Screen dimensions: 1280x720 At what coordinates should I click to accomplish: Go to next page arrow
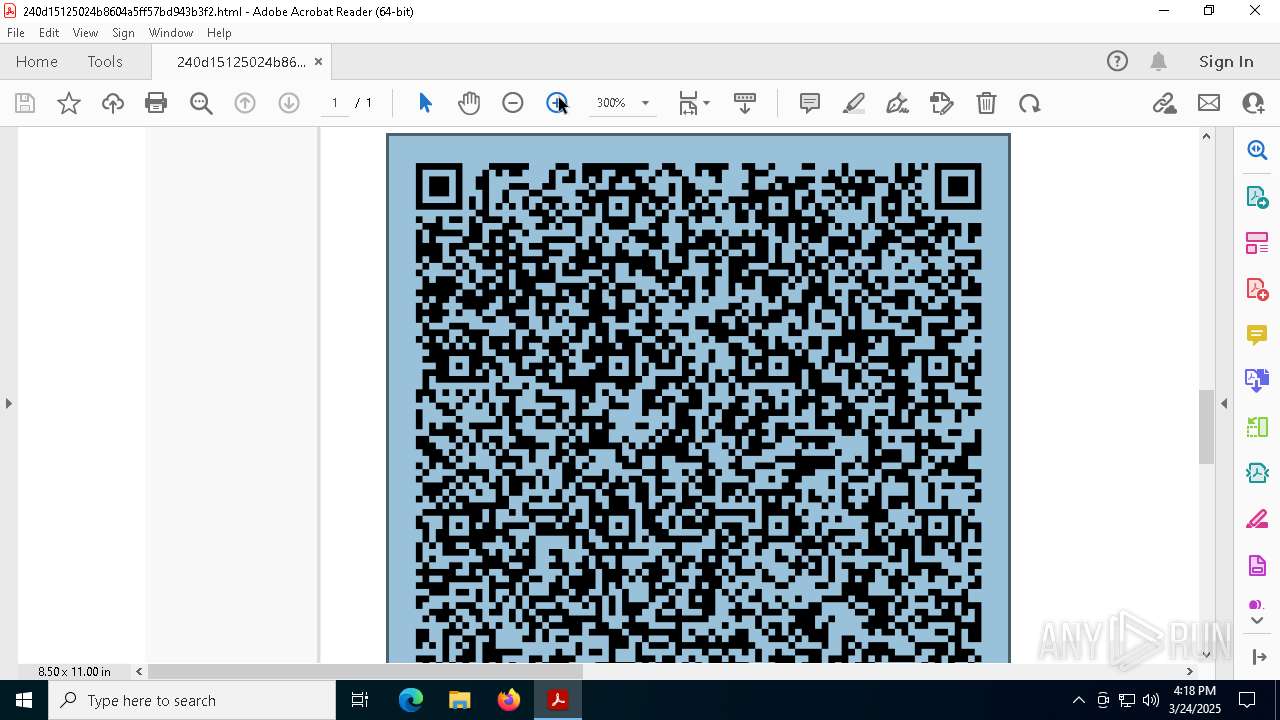[x=289, y=103]
